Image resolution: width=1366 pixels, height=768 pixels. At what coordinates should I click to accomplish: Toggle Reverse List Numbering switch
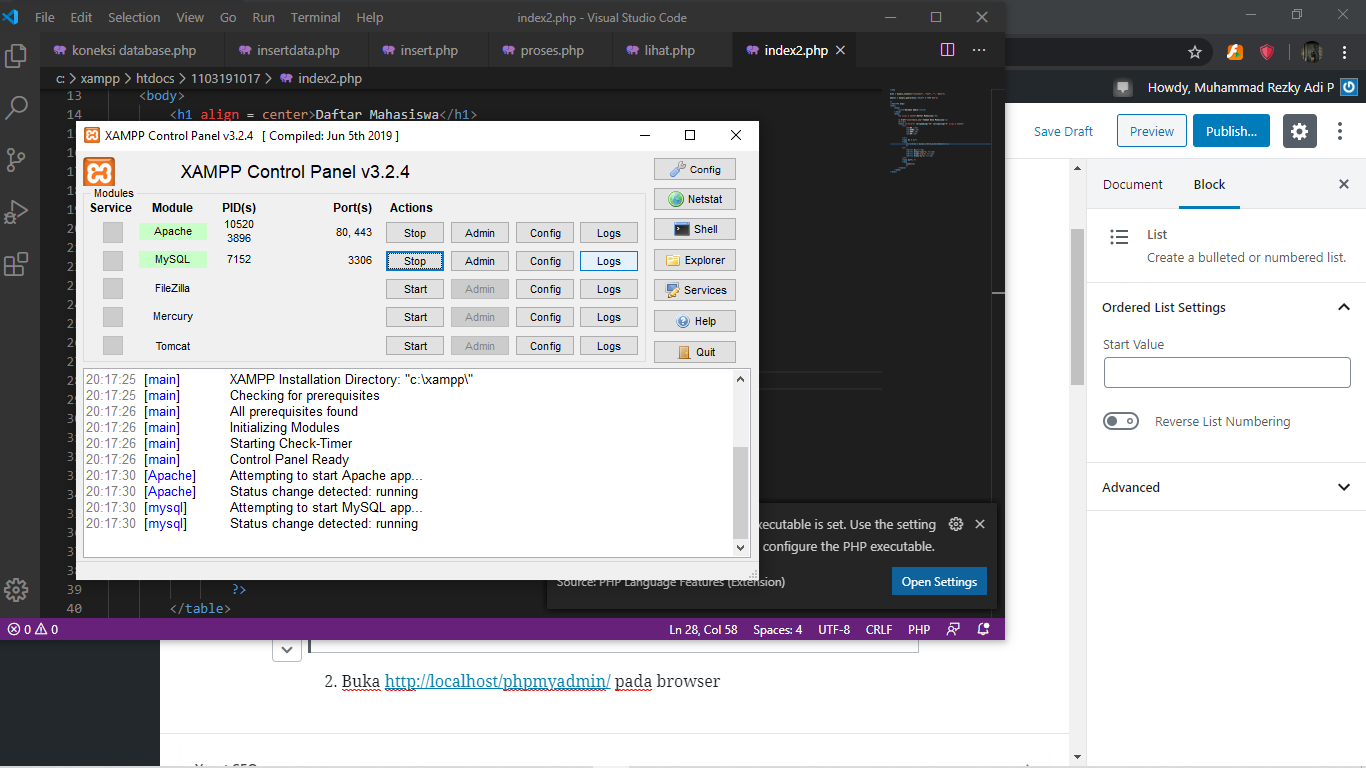1121,421
